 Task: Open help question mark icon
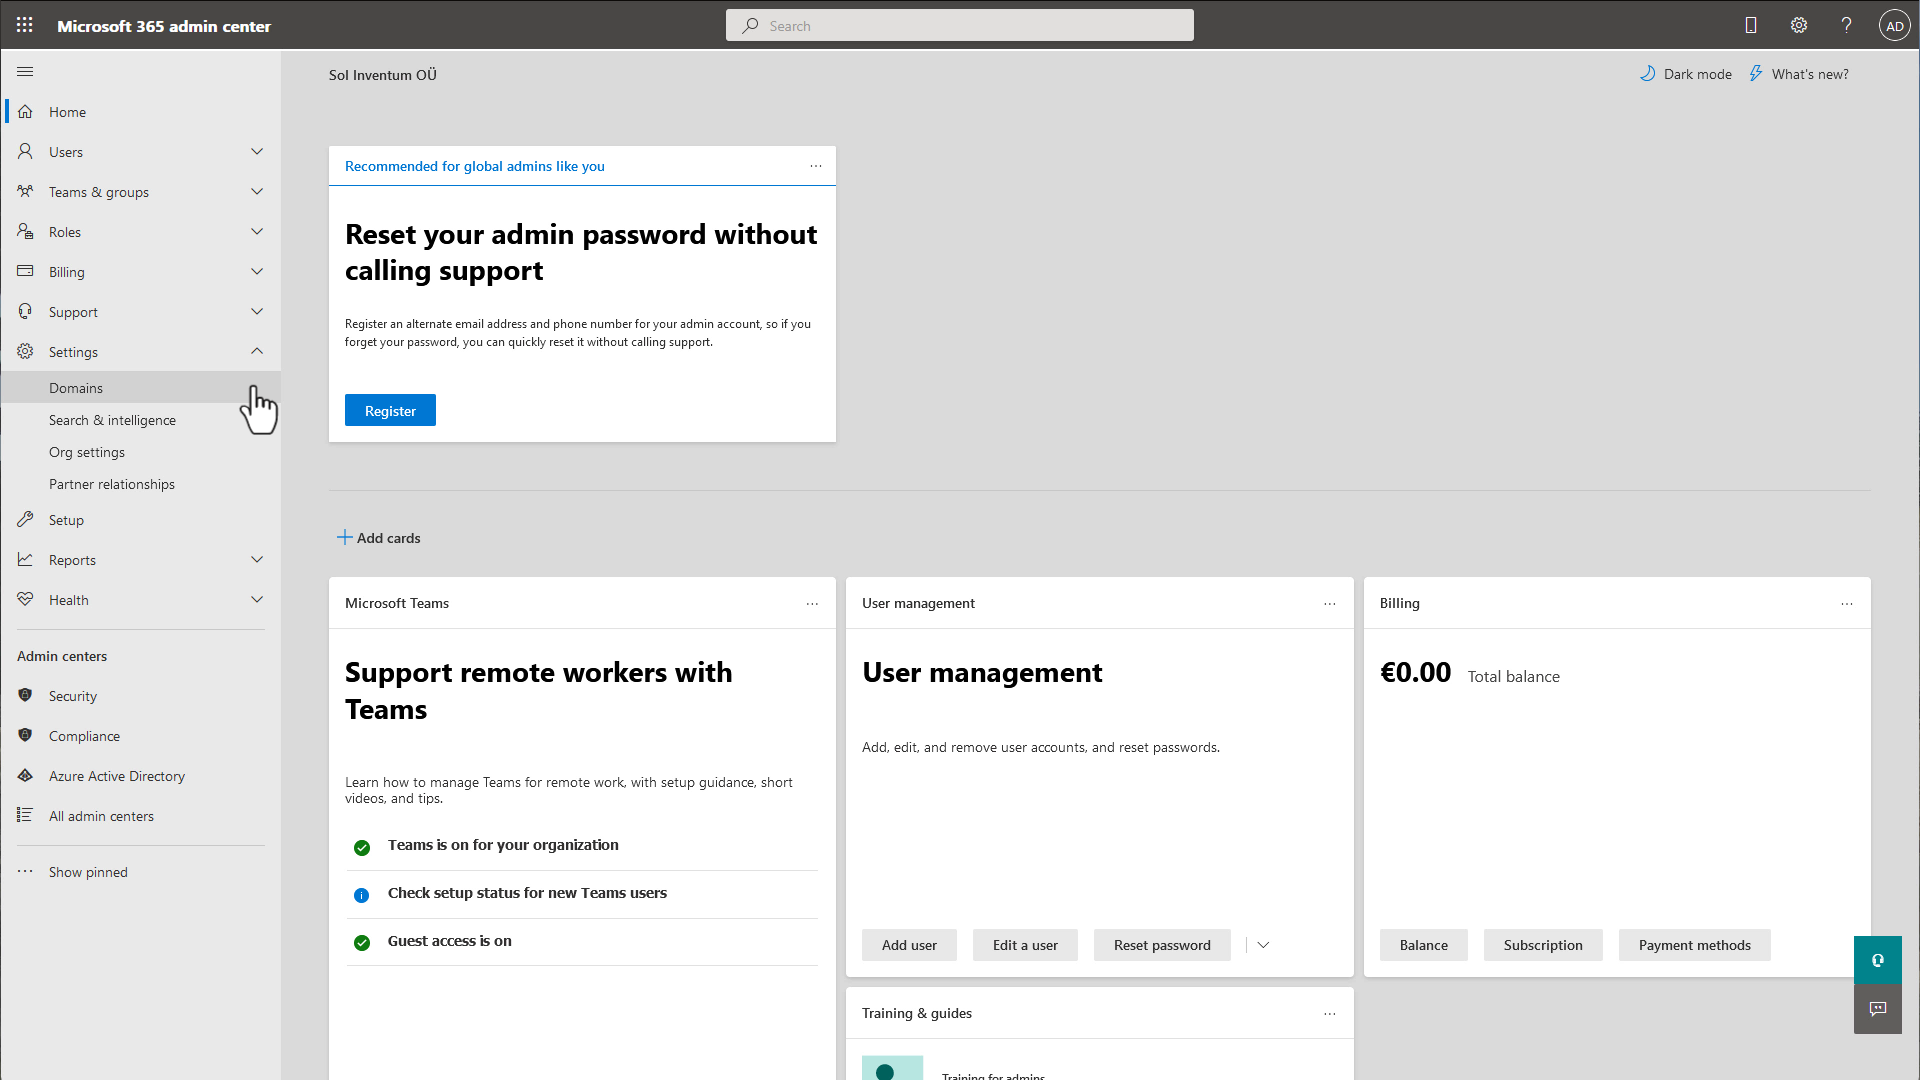[1847, 26]
